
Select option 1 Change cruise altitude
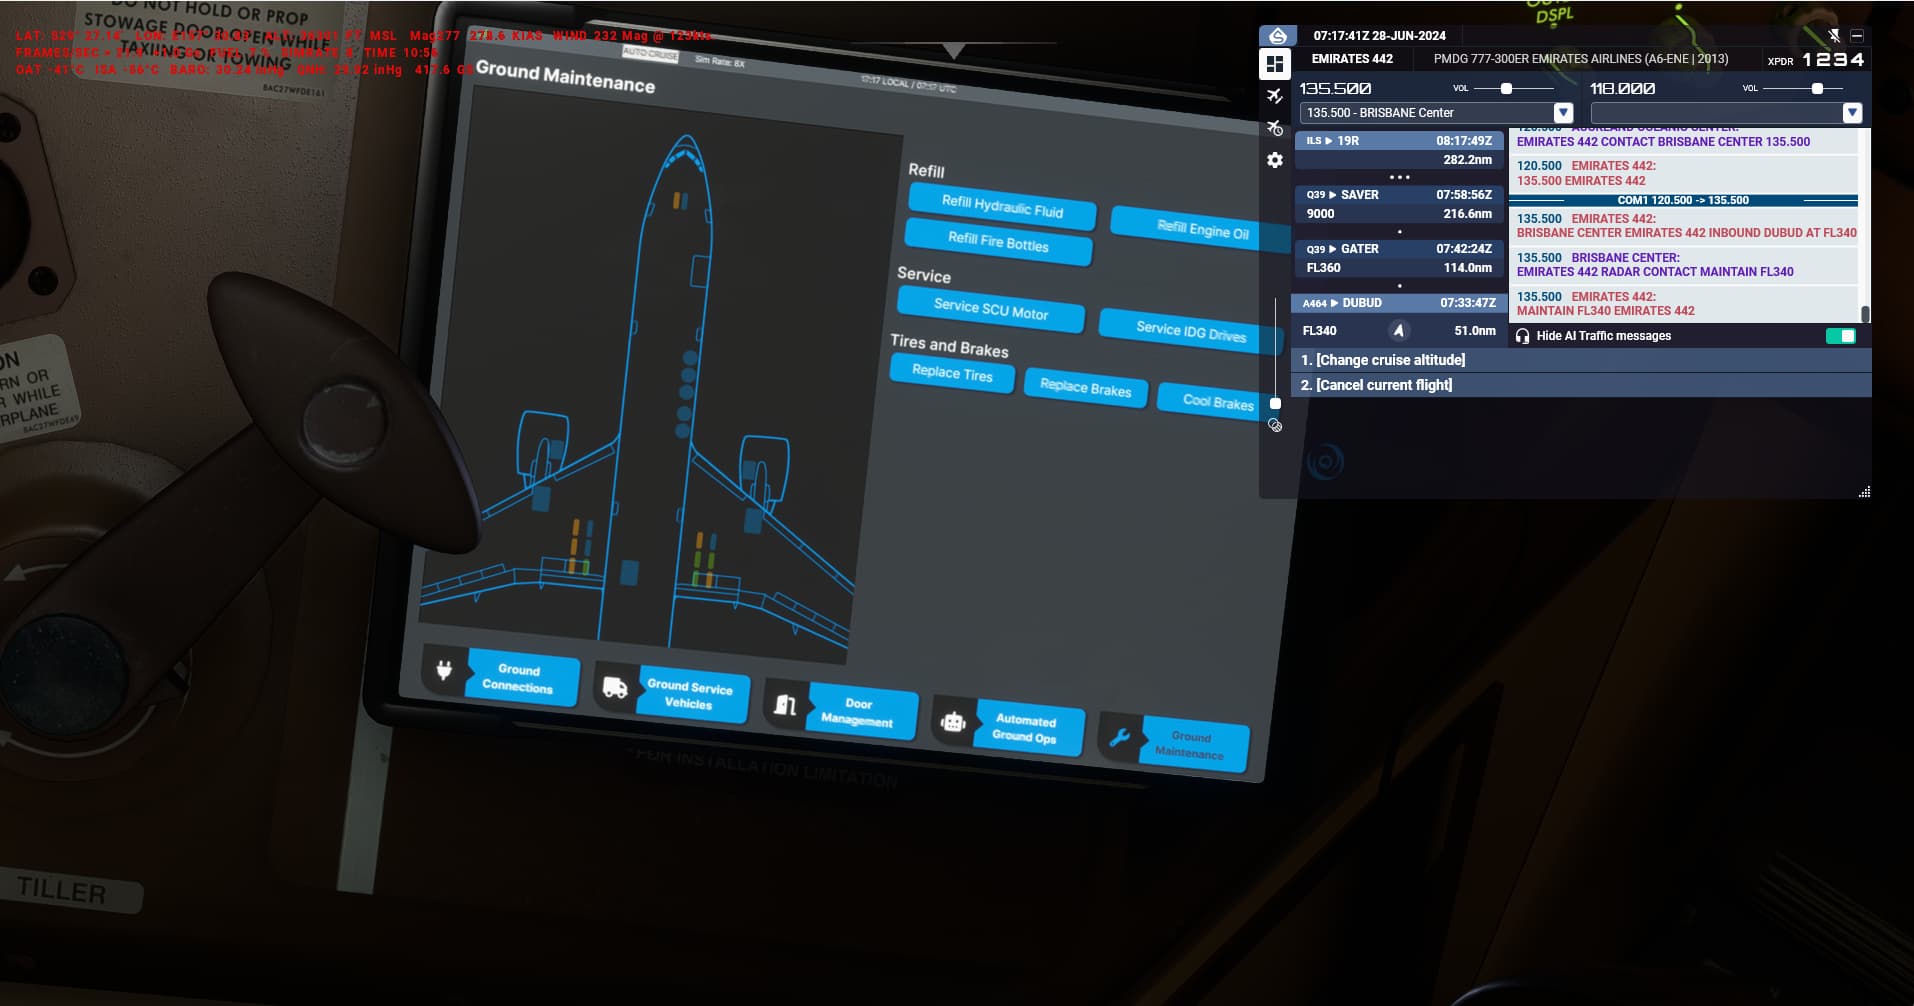tap(1581, 360)
